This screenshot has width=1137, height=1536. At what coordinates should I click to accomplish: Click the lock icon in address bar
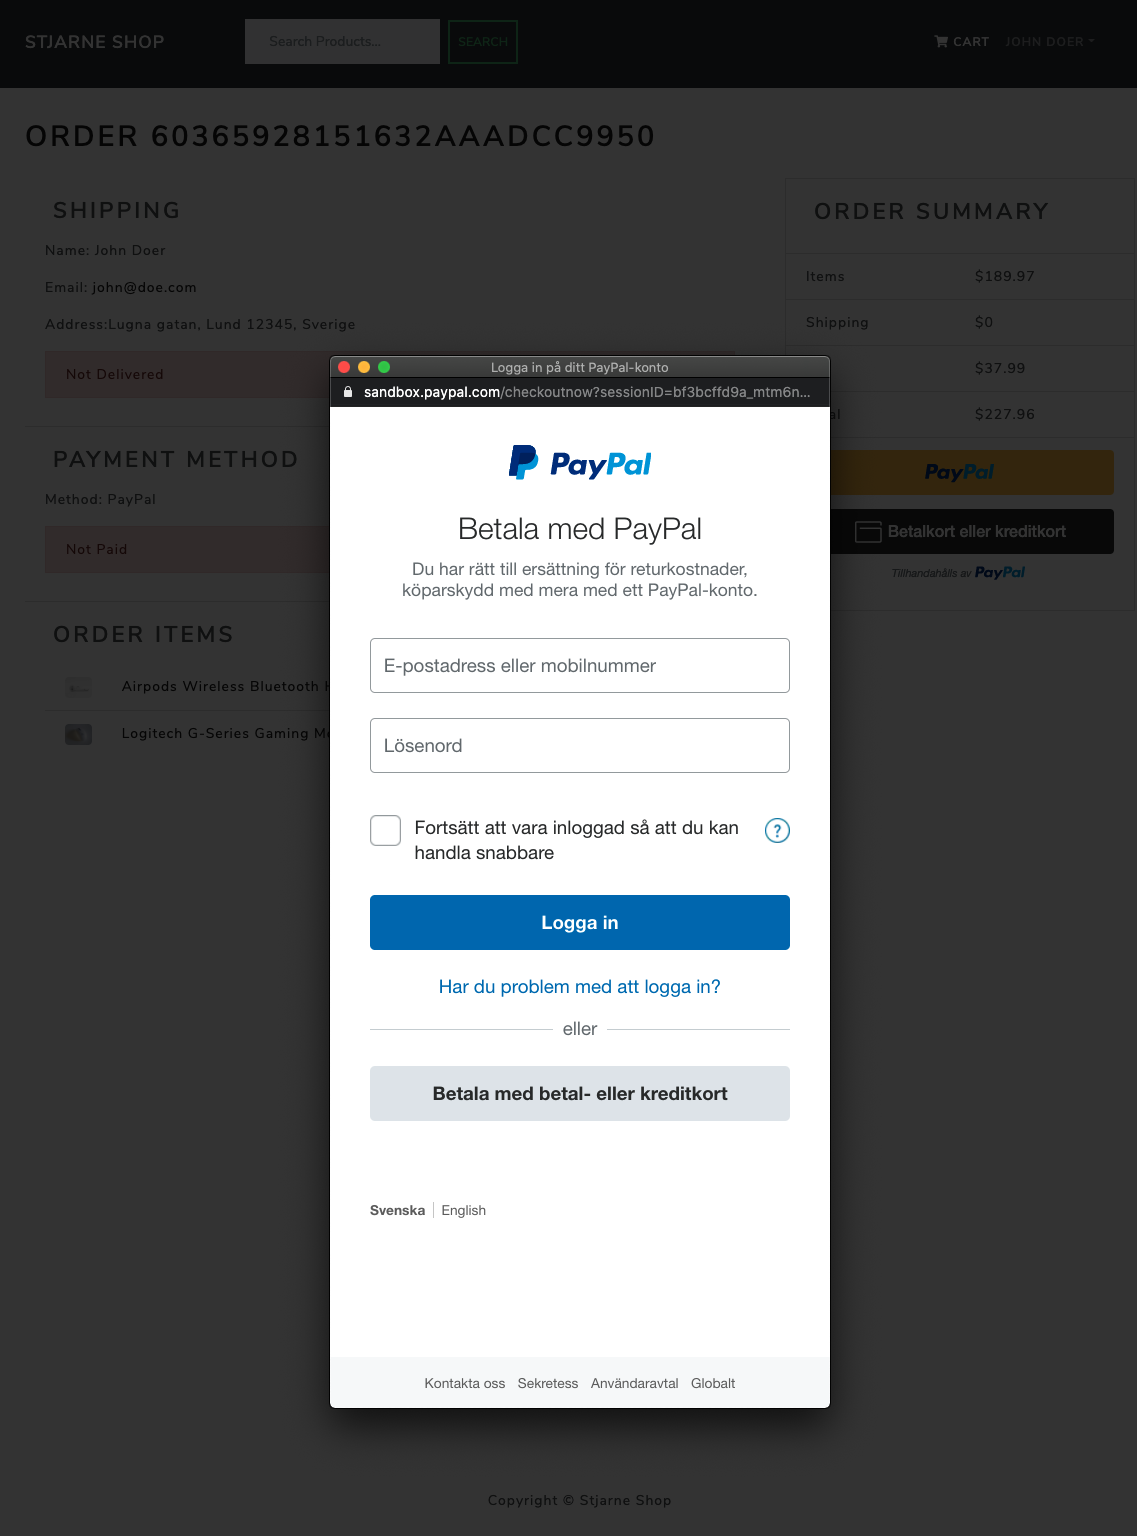348,392
